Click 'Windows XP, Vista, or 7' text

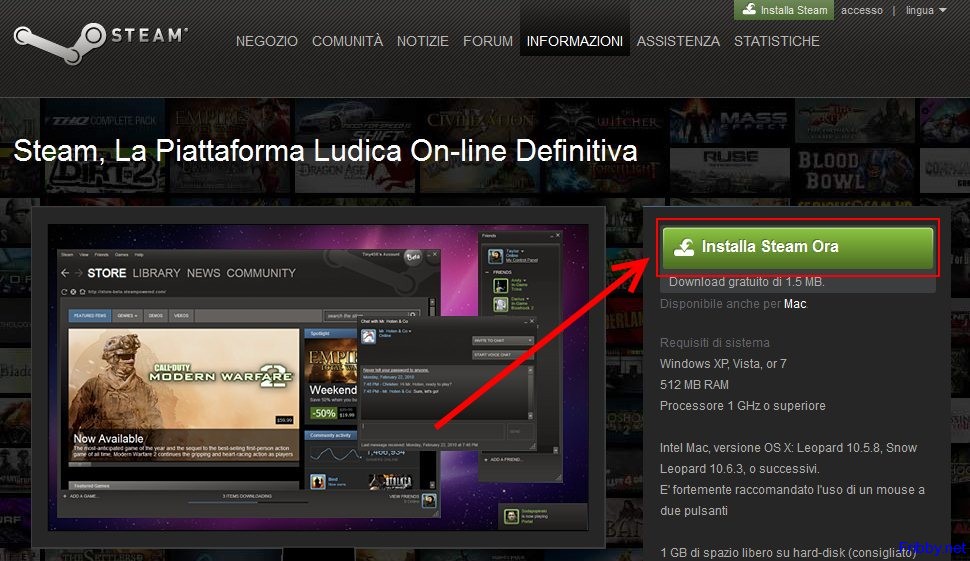coord(723,364)
